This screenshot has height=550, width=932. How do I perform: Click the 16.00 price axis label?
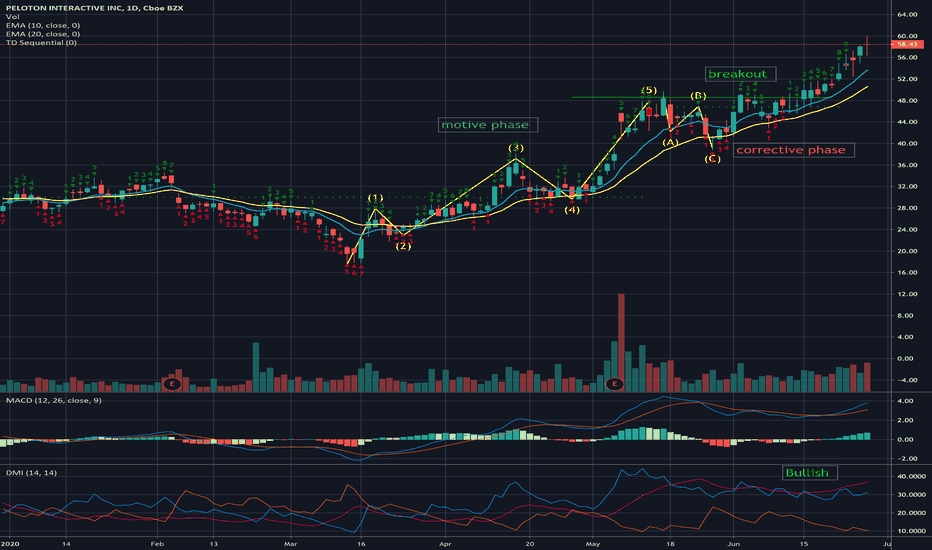tap(907, 273)
